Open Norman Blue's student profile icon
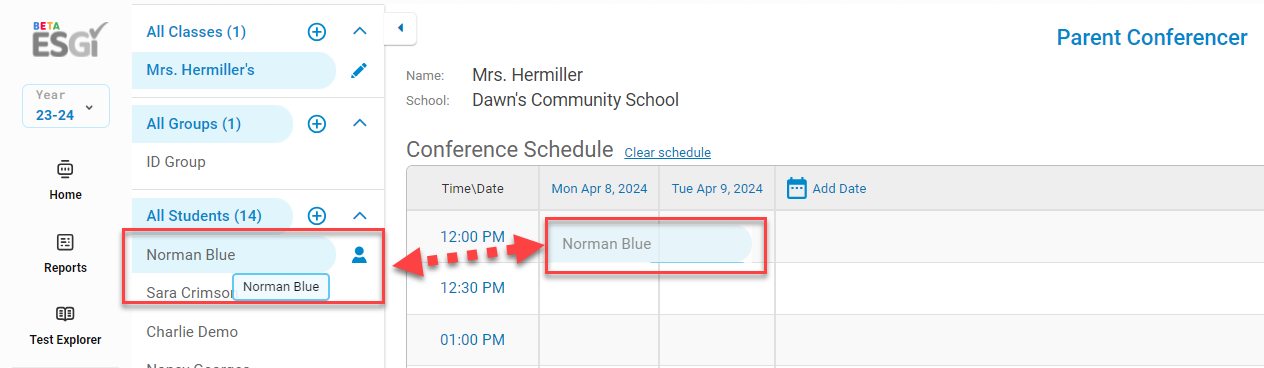The height and width of the screenshot is (368, 1264). coord(359,255)
